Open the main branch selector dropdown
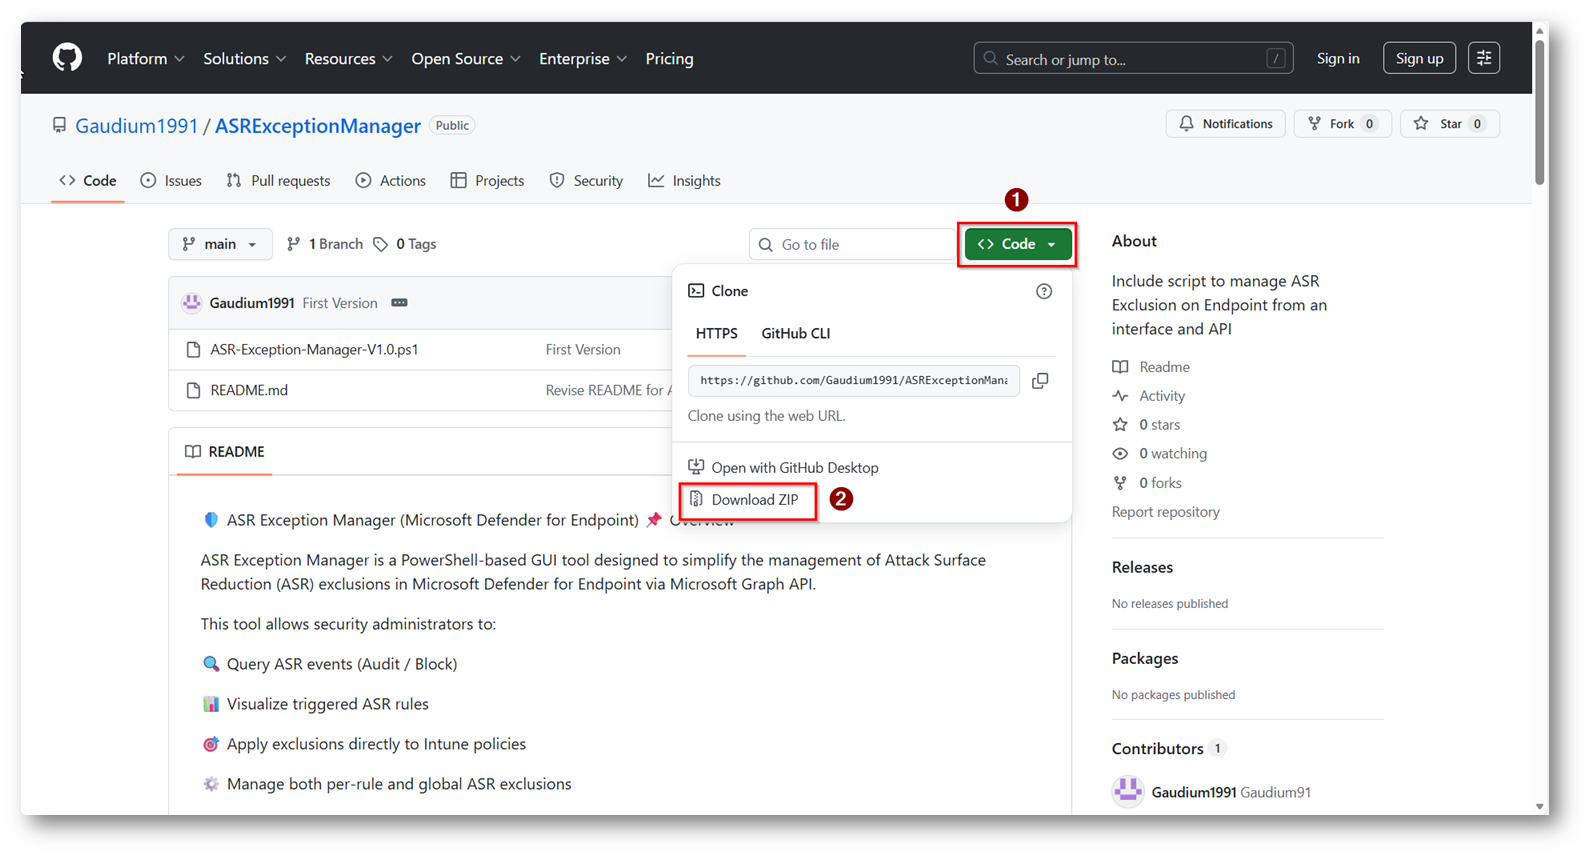This screenshot has height=857, width=1591. pyautogui.click(x=220, y=244)
